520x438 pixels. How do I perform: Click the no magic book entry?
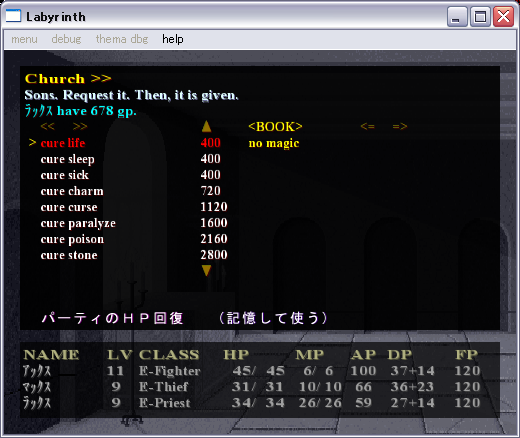pyautogui.click(x=274, y=143)
